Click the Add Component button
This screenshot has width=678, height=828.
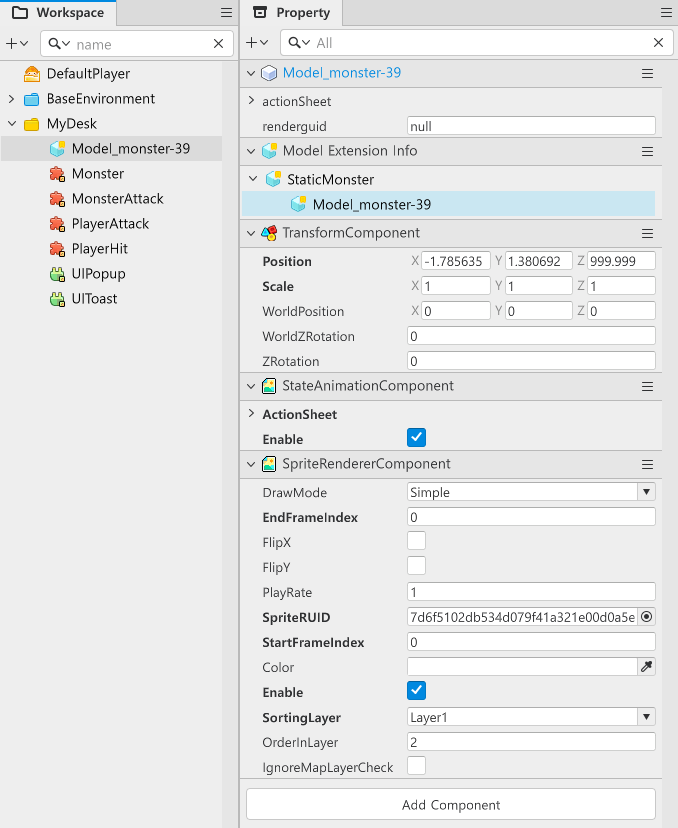point(451,804)
